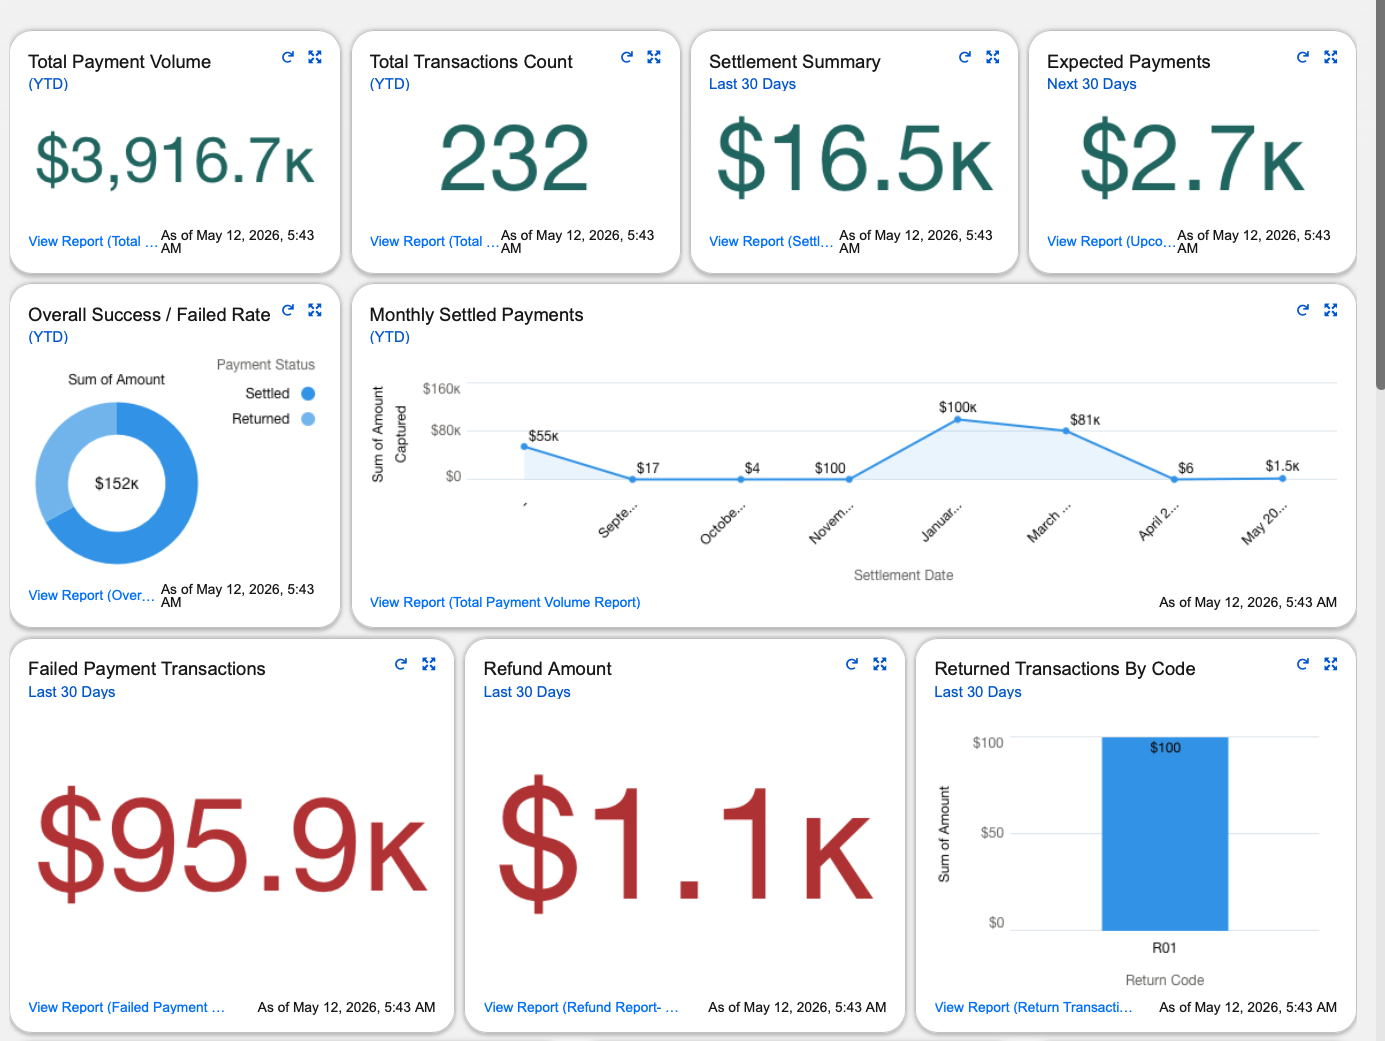Click the Settled legend label

point(267,394)
